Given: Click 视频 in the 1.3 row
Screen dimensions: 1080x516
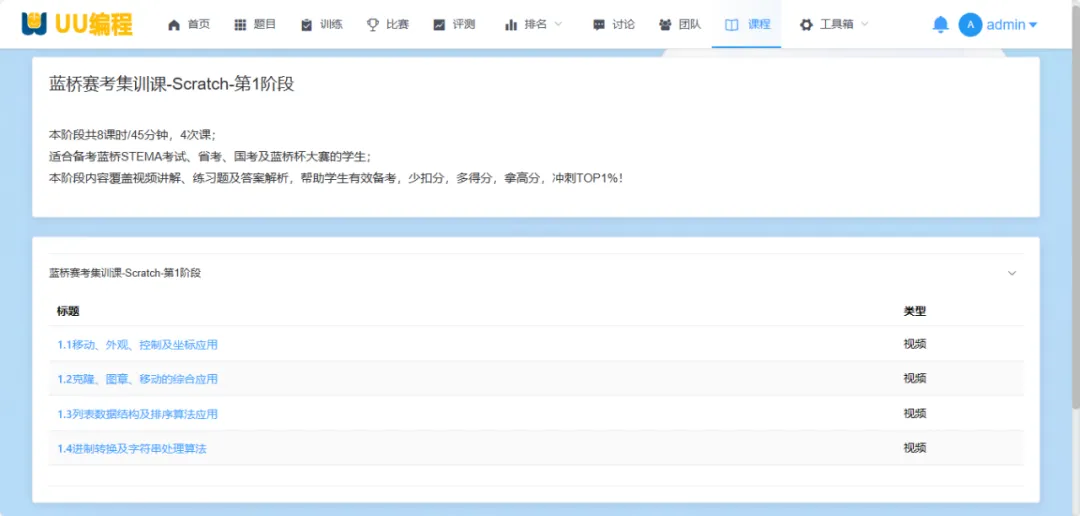Looking at the screenshot, I should (x=915, y=413).
